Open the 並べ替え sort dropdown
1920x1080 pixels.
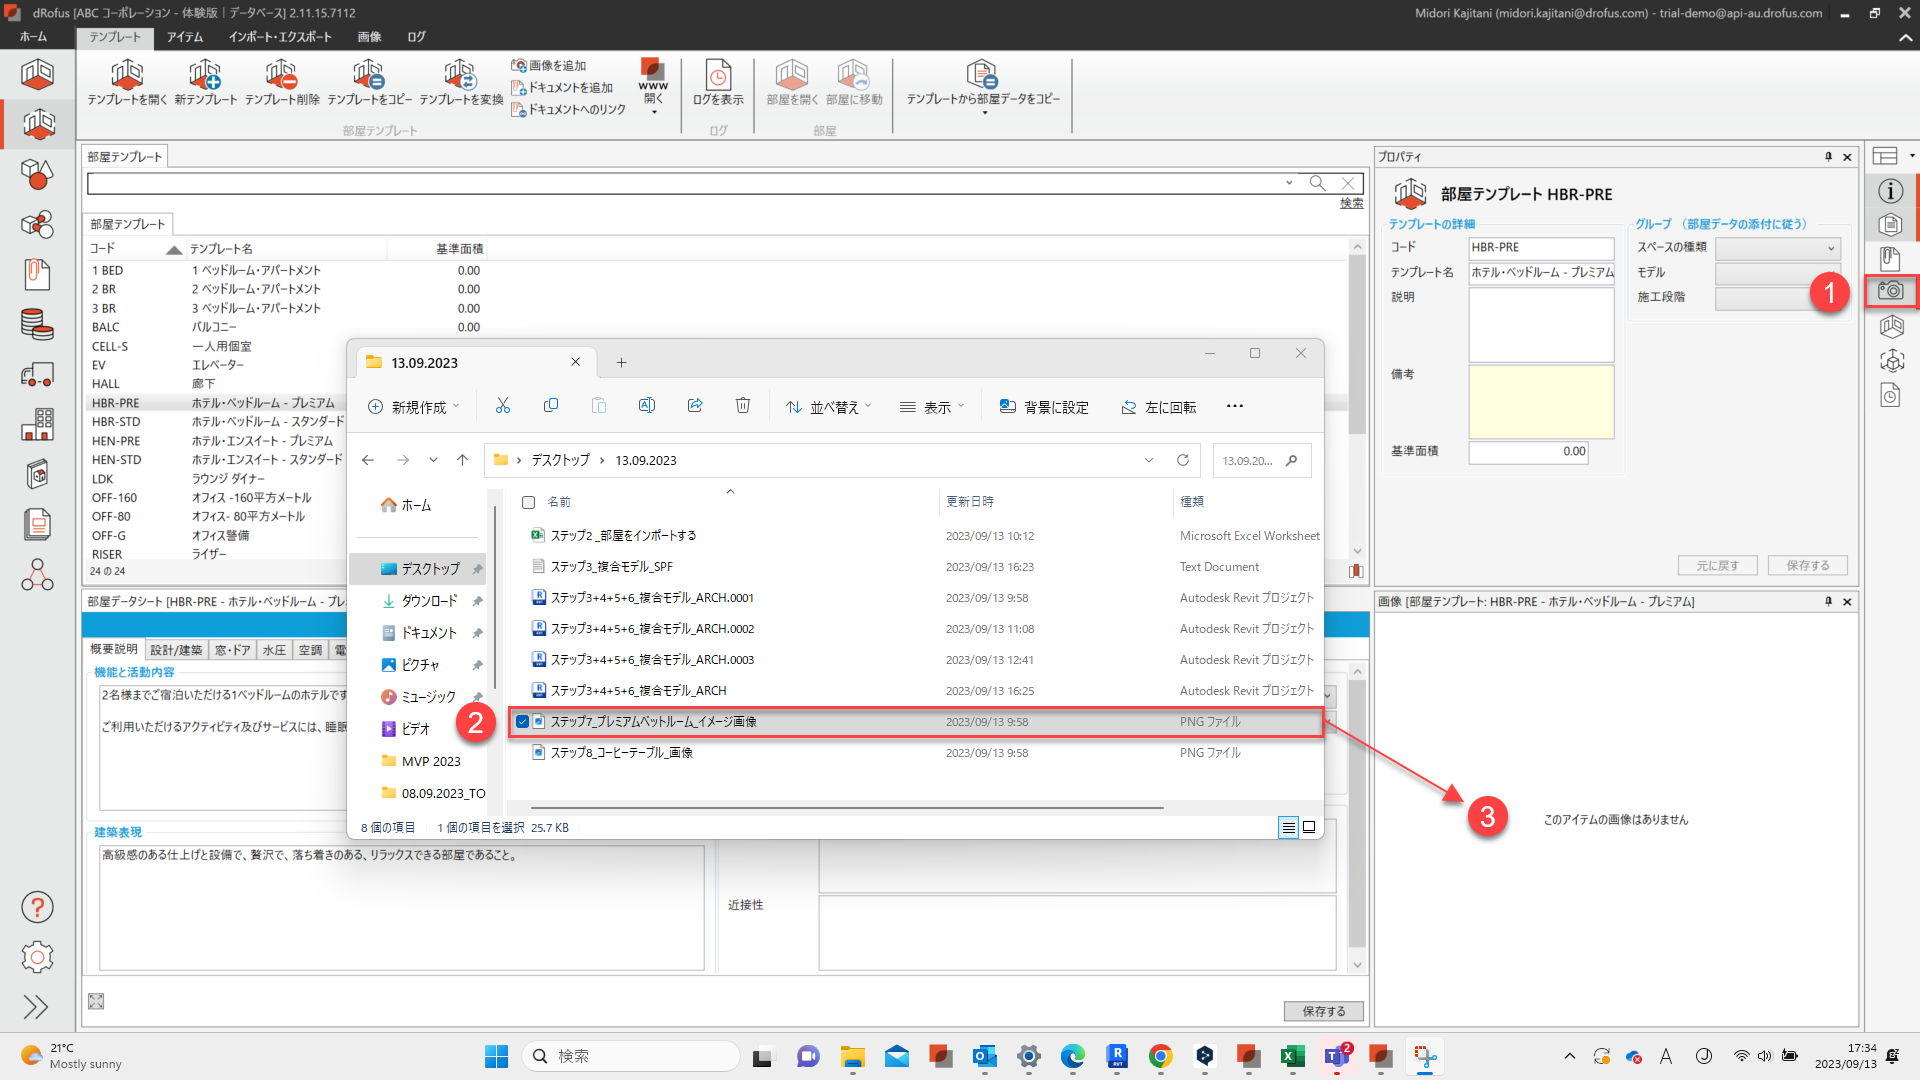[x=829, y=407]
